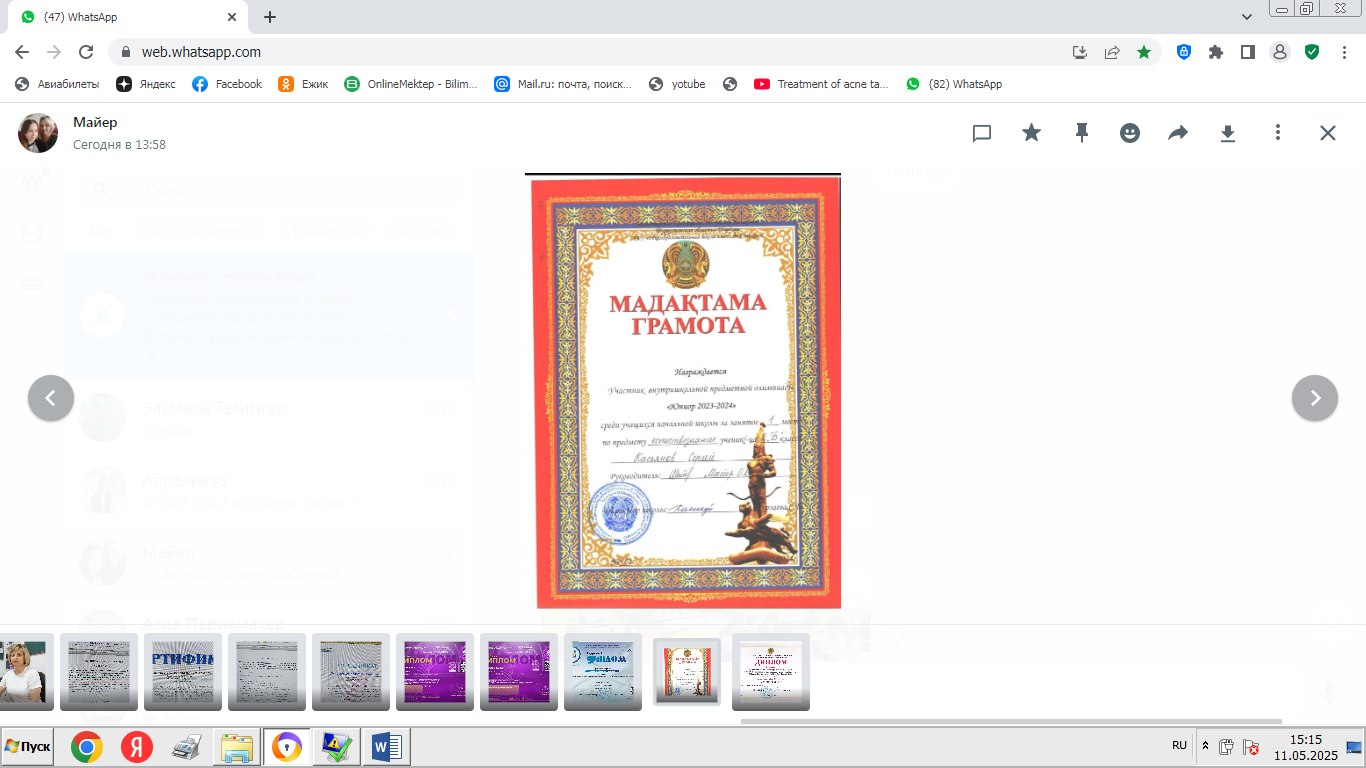Switch the RU input language indicator
Image resolution: width=1366 pixels, height=768 pixels.
click(x=1180, y=746)
